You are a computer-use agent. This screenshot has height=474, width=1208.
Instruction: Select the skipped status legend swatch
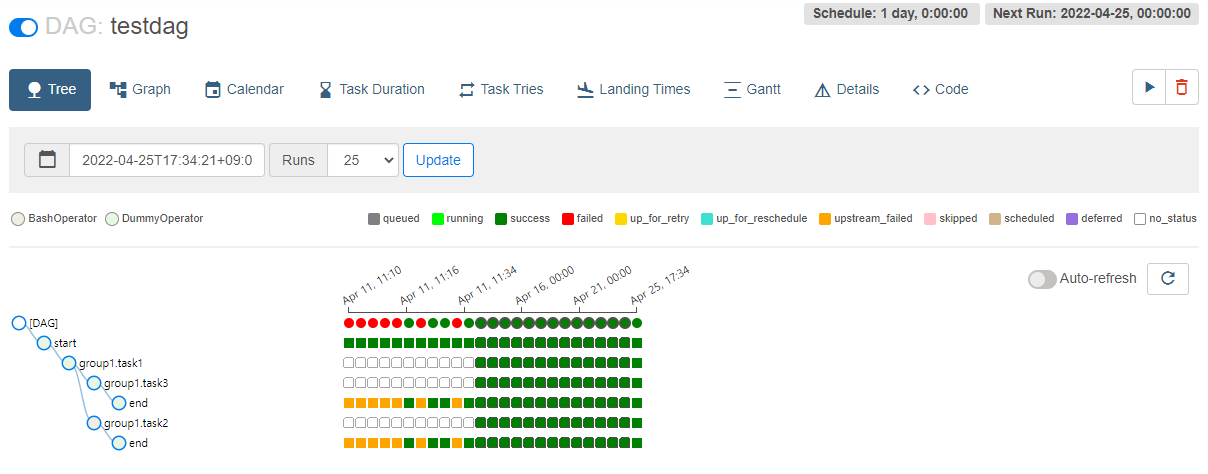pos(930,218)
